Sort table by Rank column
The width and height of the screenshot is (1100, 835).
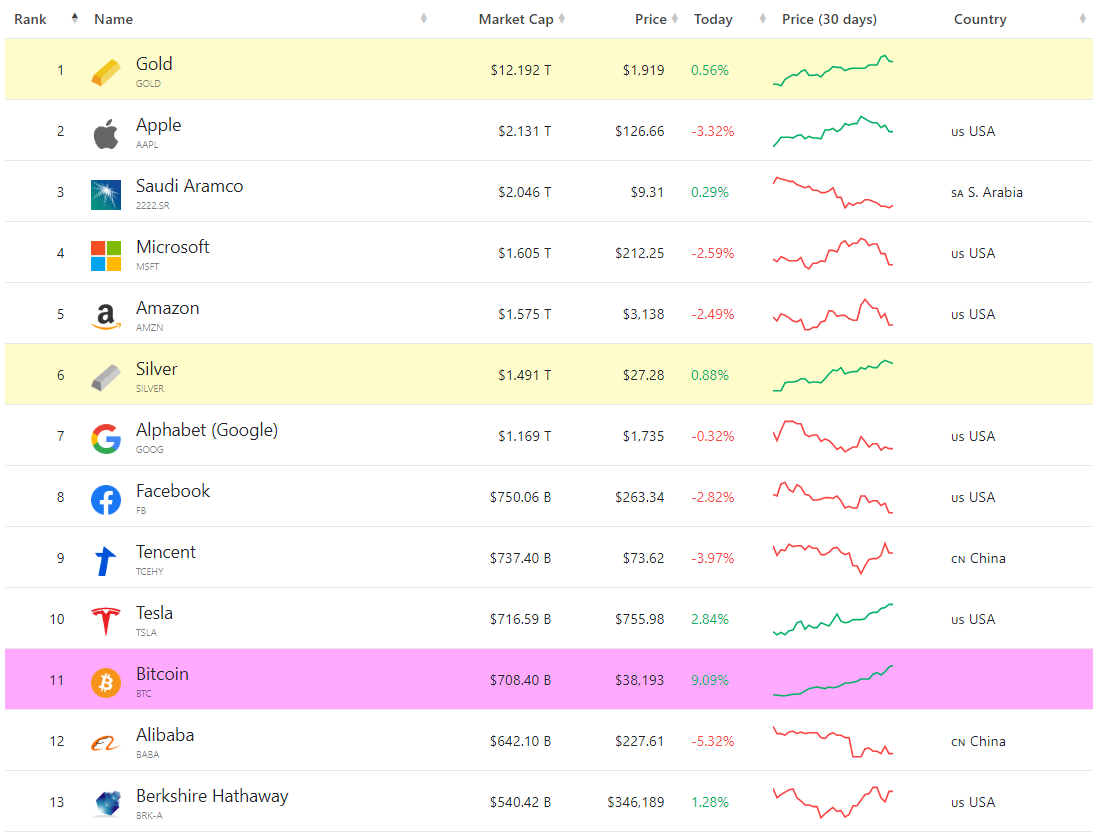[31, 19]
